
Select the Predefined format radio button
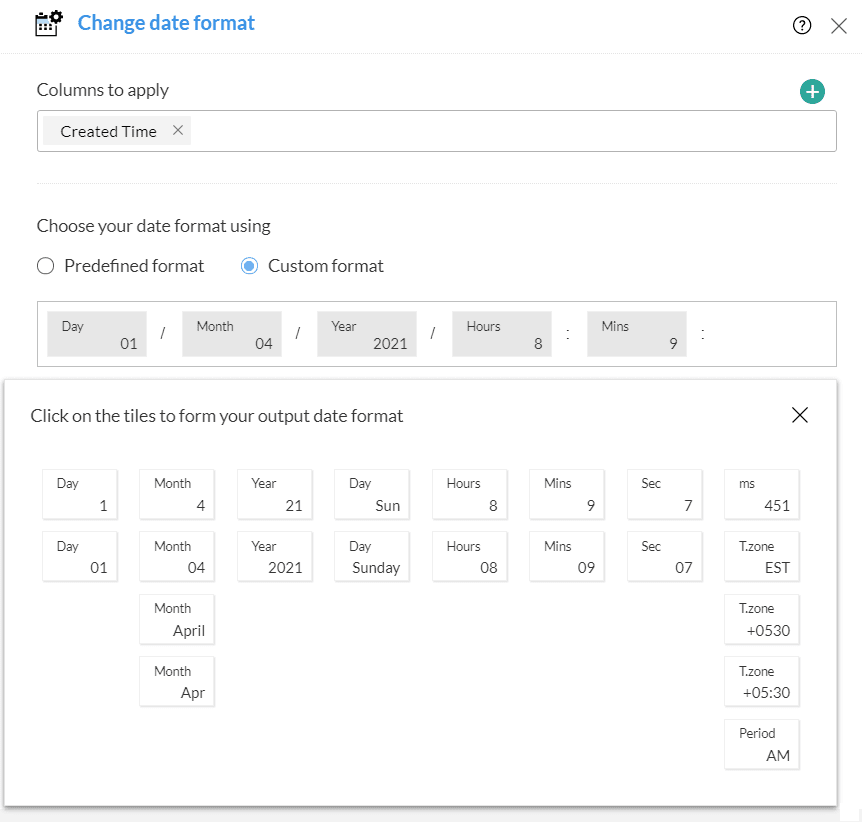(x=44, y=266)
